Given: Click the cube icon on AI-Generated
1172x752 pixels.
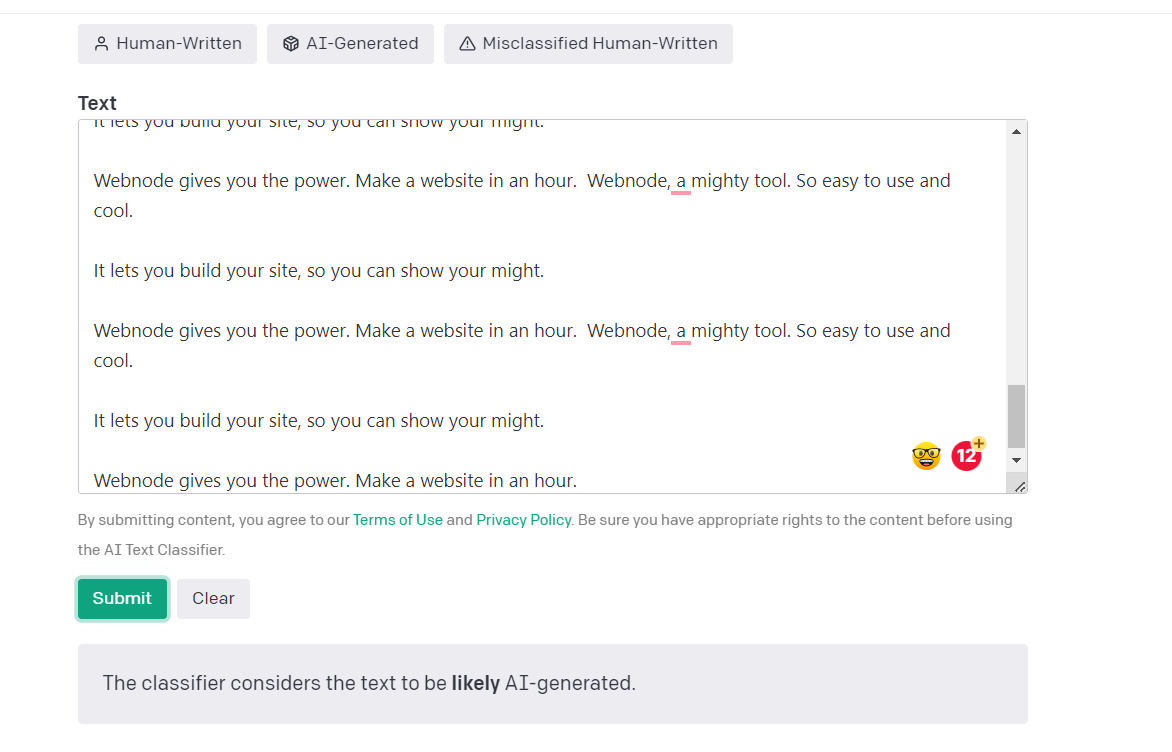Looking at the screenshot, I should [x=291, y=44].
